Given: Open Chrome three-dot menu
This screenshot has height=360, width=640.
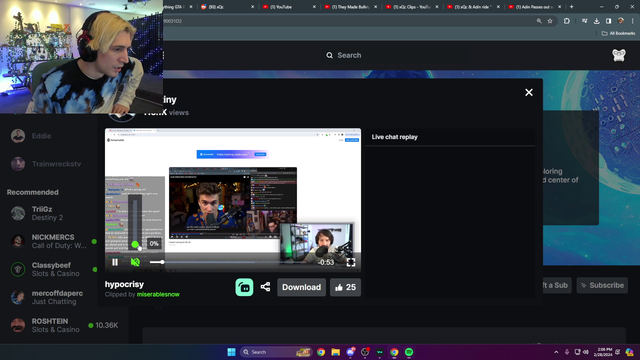Looking at the screenshot, I should click(x=633, y=21).
